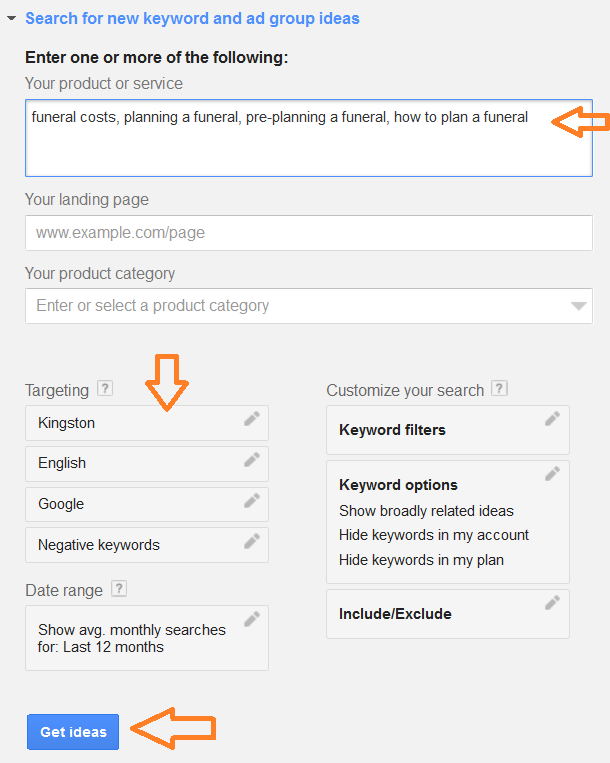Viewport: 610px width, 763px height.
Task: Focus the Your landing page input field
Action: tap(309, 233)
